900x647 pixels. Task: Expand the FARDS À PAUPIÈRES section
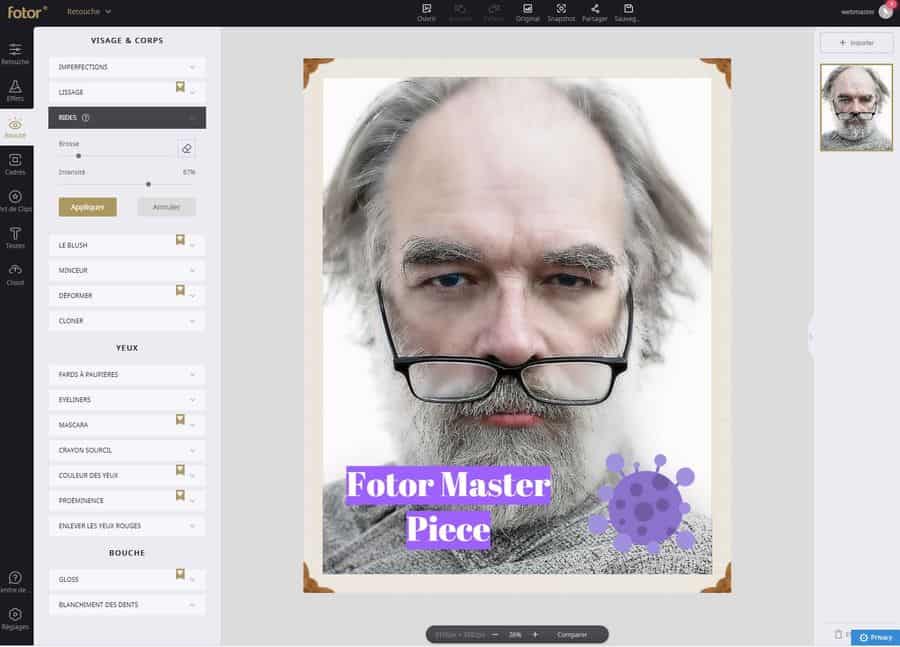point(126,374)
